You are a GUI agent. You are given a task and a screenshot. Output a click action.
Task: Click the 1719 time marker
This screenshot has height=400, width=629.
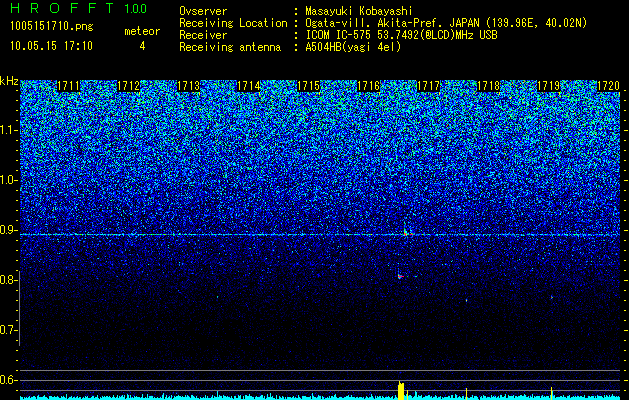pos(549,86)
